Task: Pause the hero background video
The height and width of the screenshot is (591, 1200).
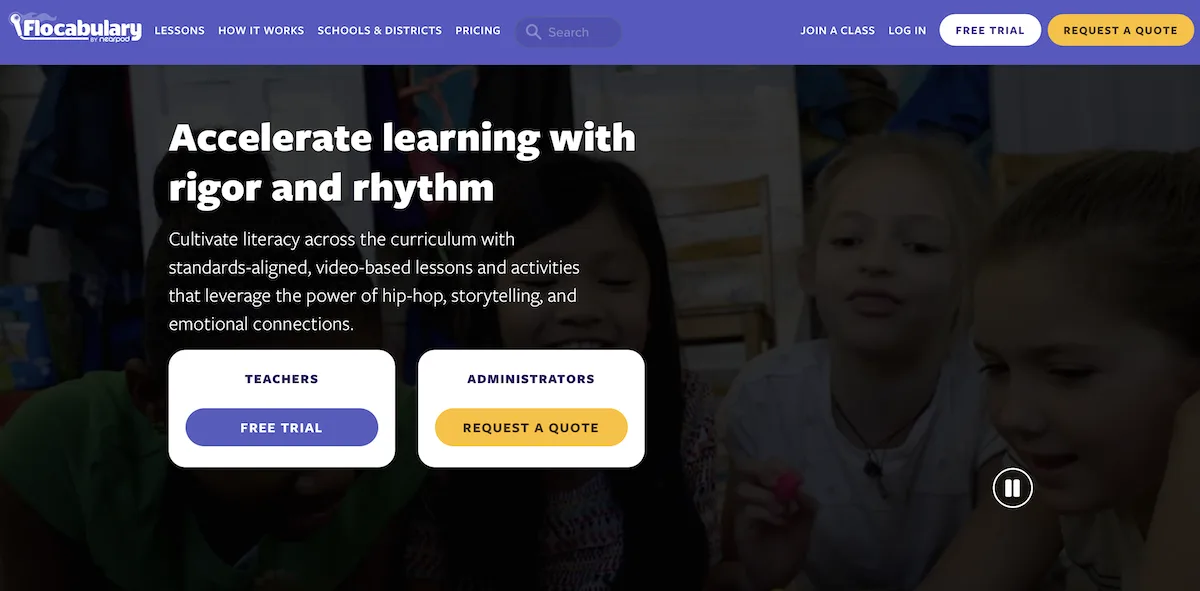Action: click(x=1012, y=488)
